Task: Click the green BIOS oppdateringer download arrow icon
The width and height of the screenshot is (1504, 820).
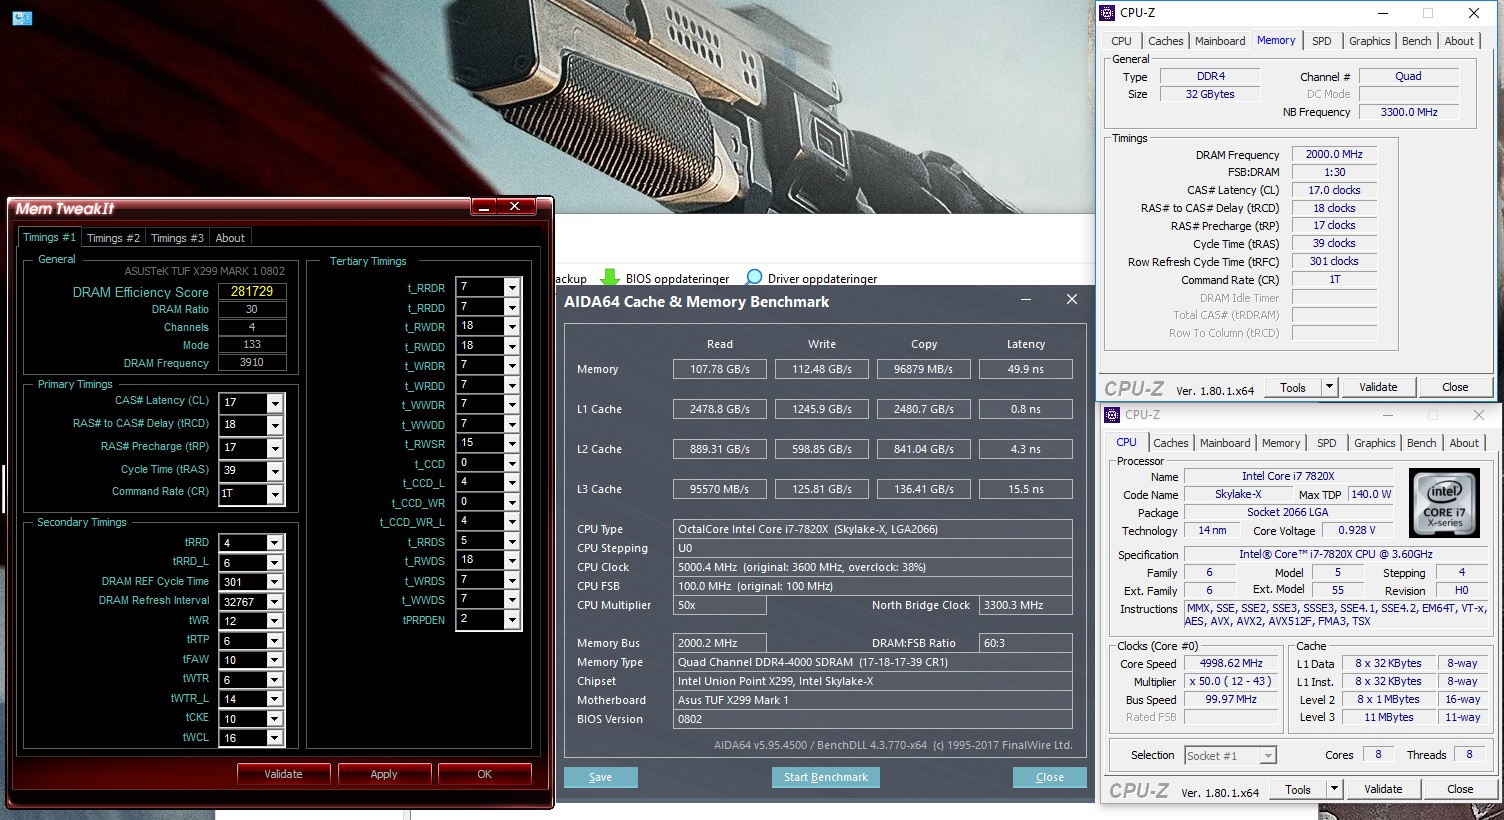Action: coord(609,278)
